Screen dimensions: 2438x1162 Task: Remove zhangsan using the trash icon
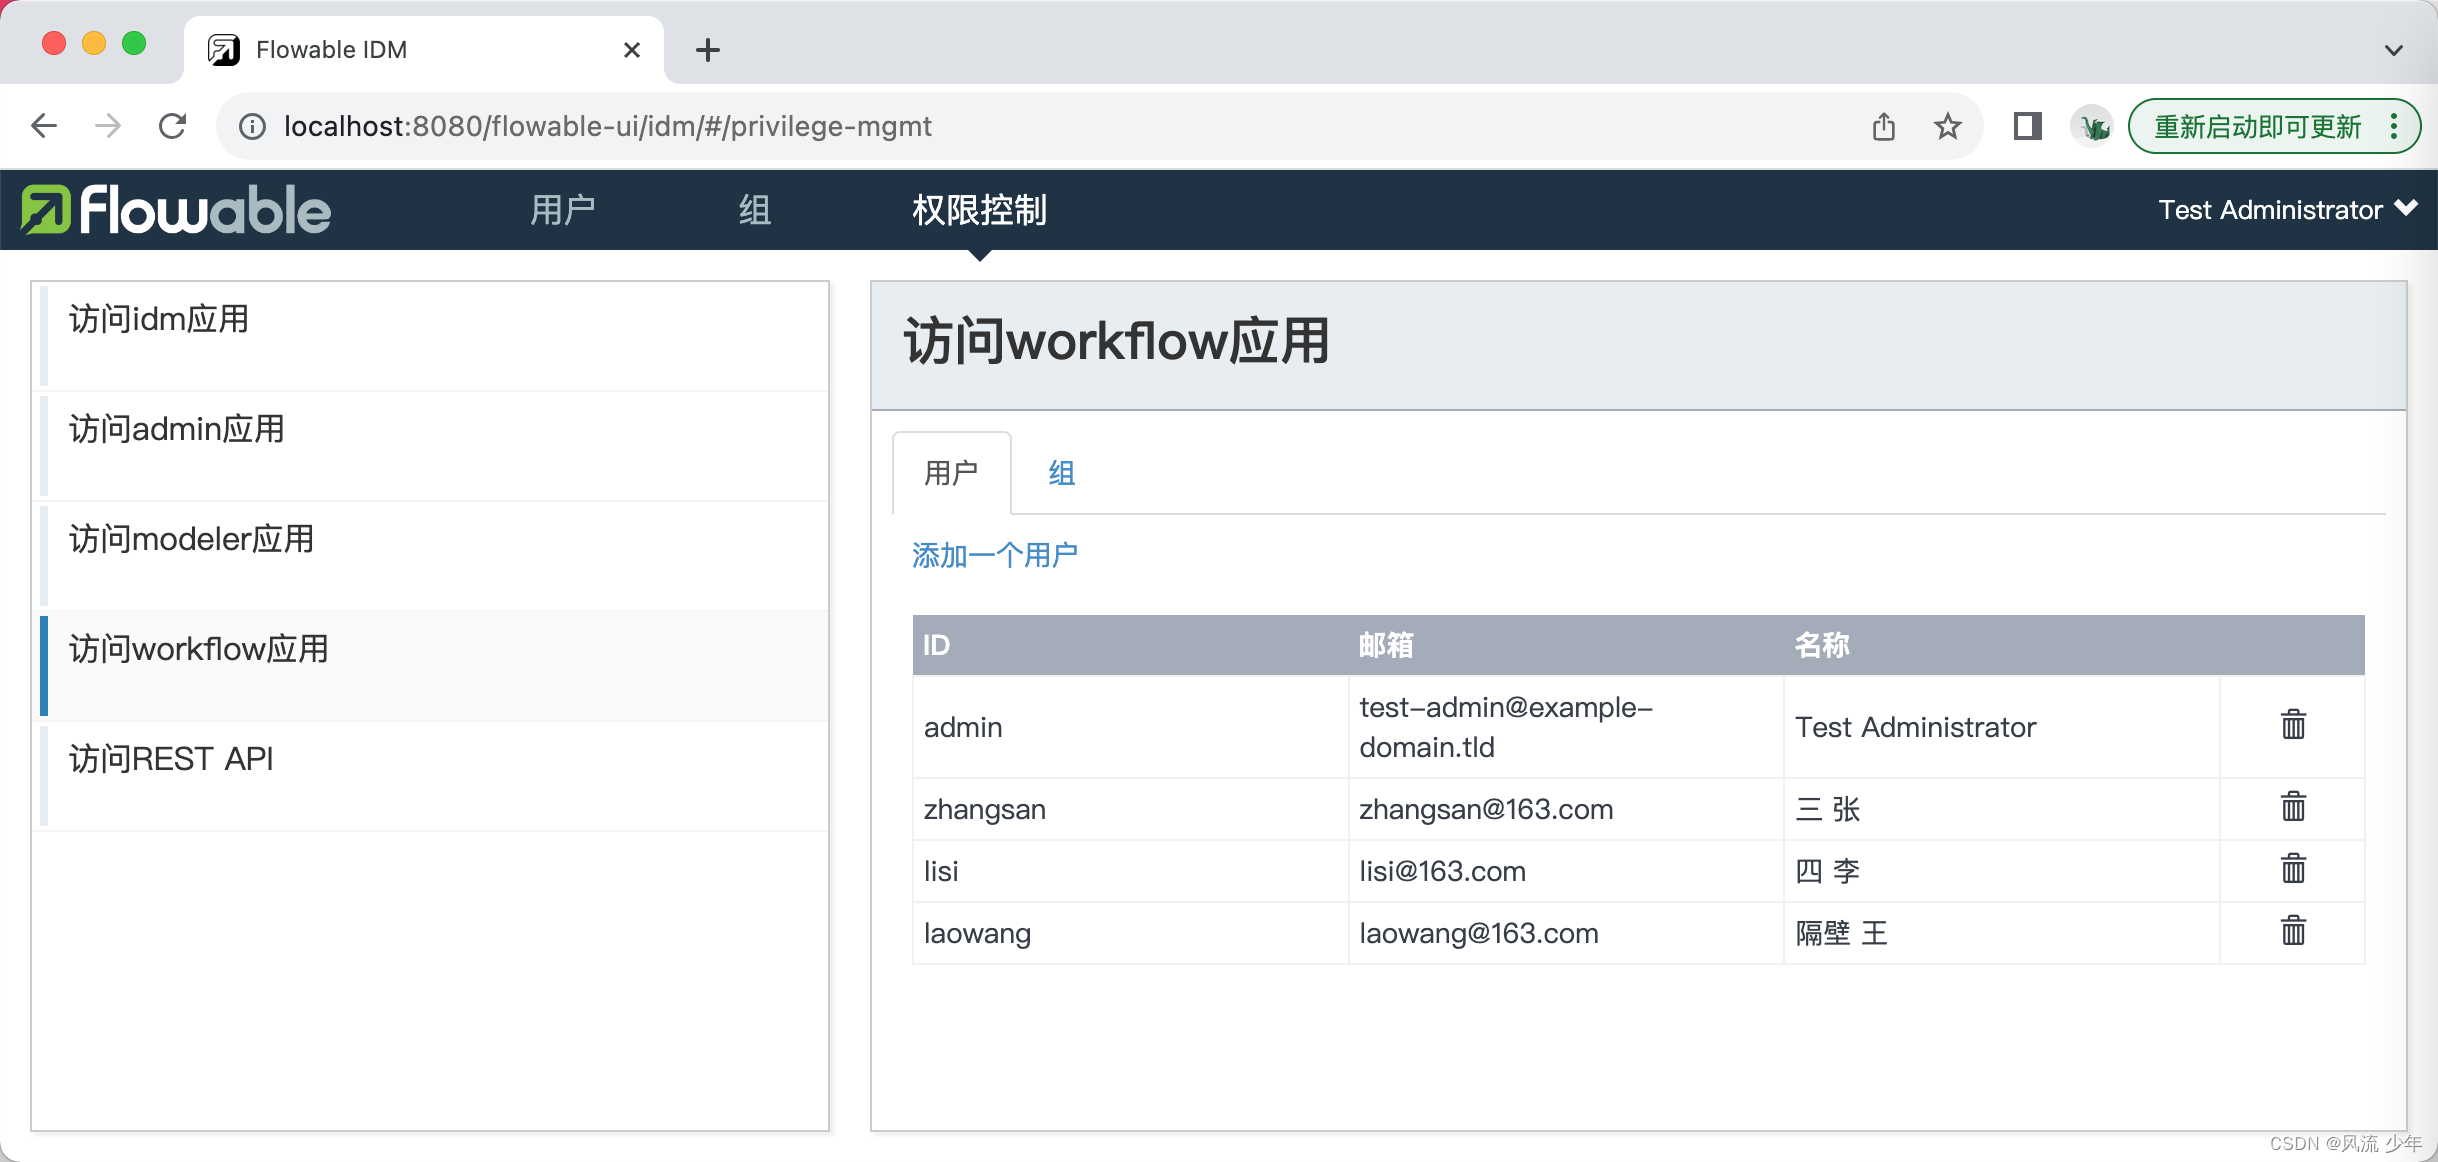[2293, 806]
